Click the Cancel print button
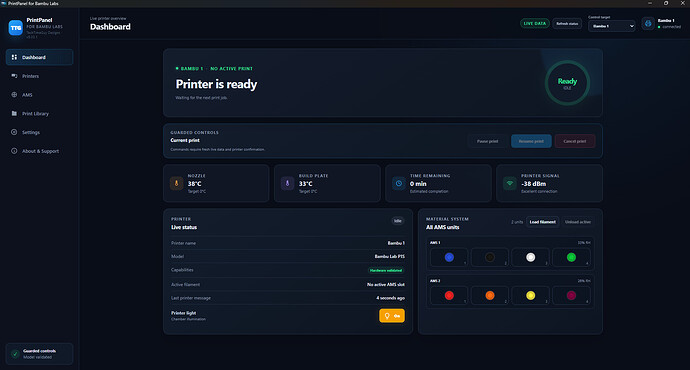The height and width of the screenshot is (370, 690). [575, 141]
